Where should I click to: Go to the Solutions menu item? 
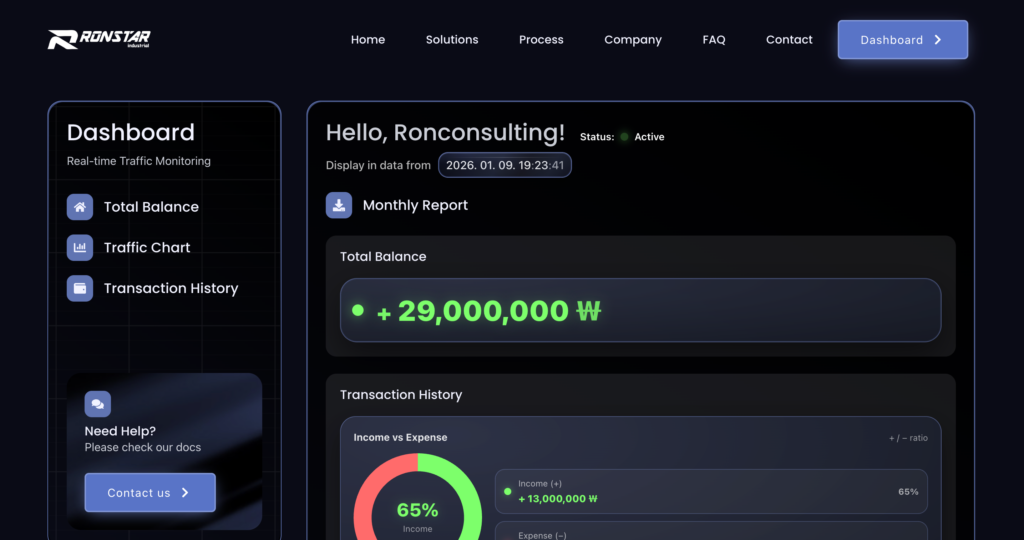452,40
